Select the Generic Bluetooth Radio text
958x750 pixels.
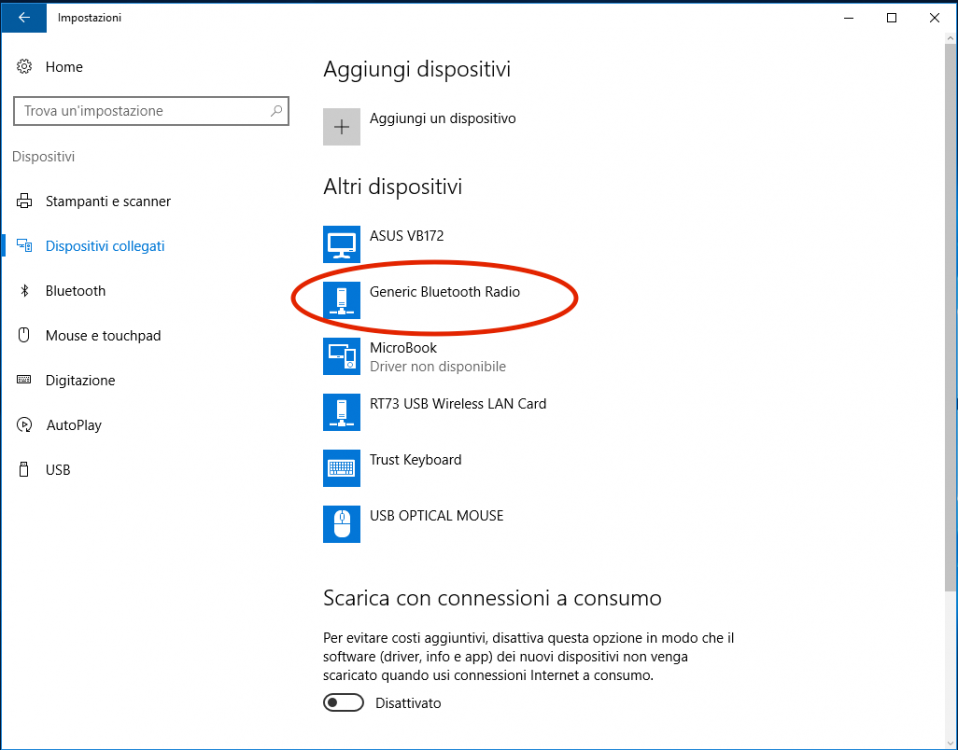(445, 292)
